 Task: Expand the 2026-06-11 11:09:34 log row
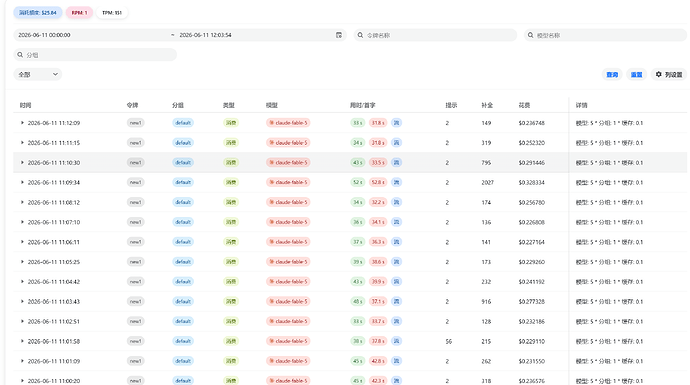click(x=22, y=182)
